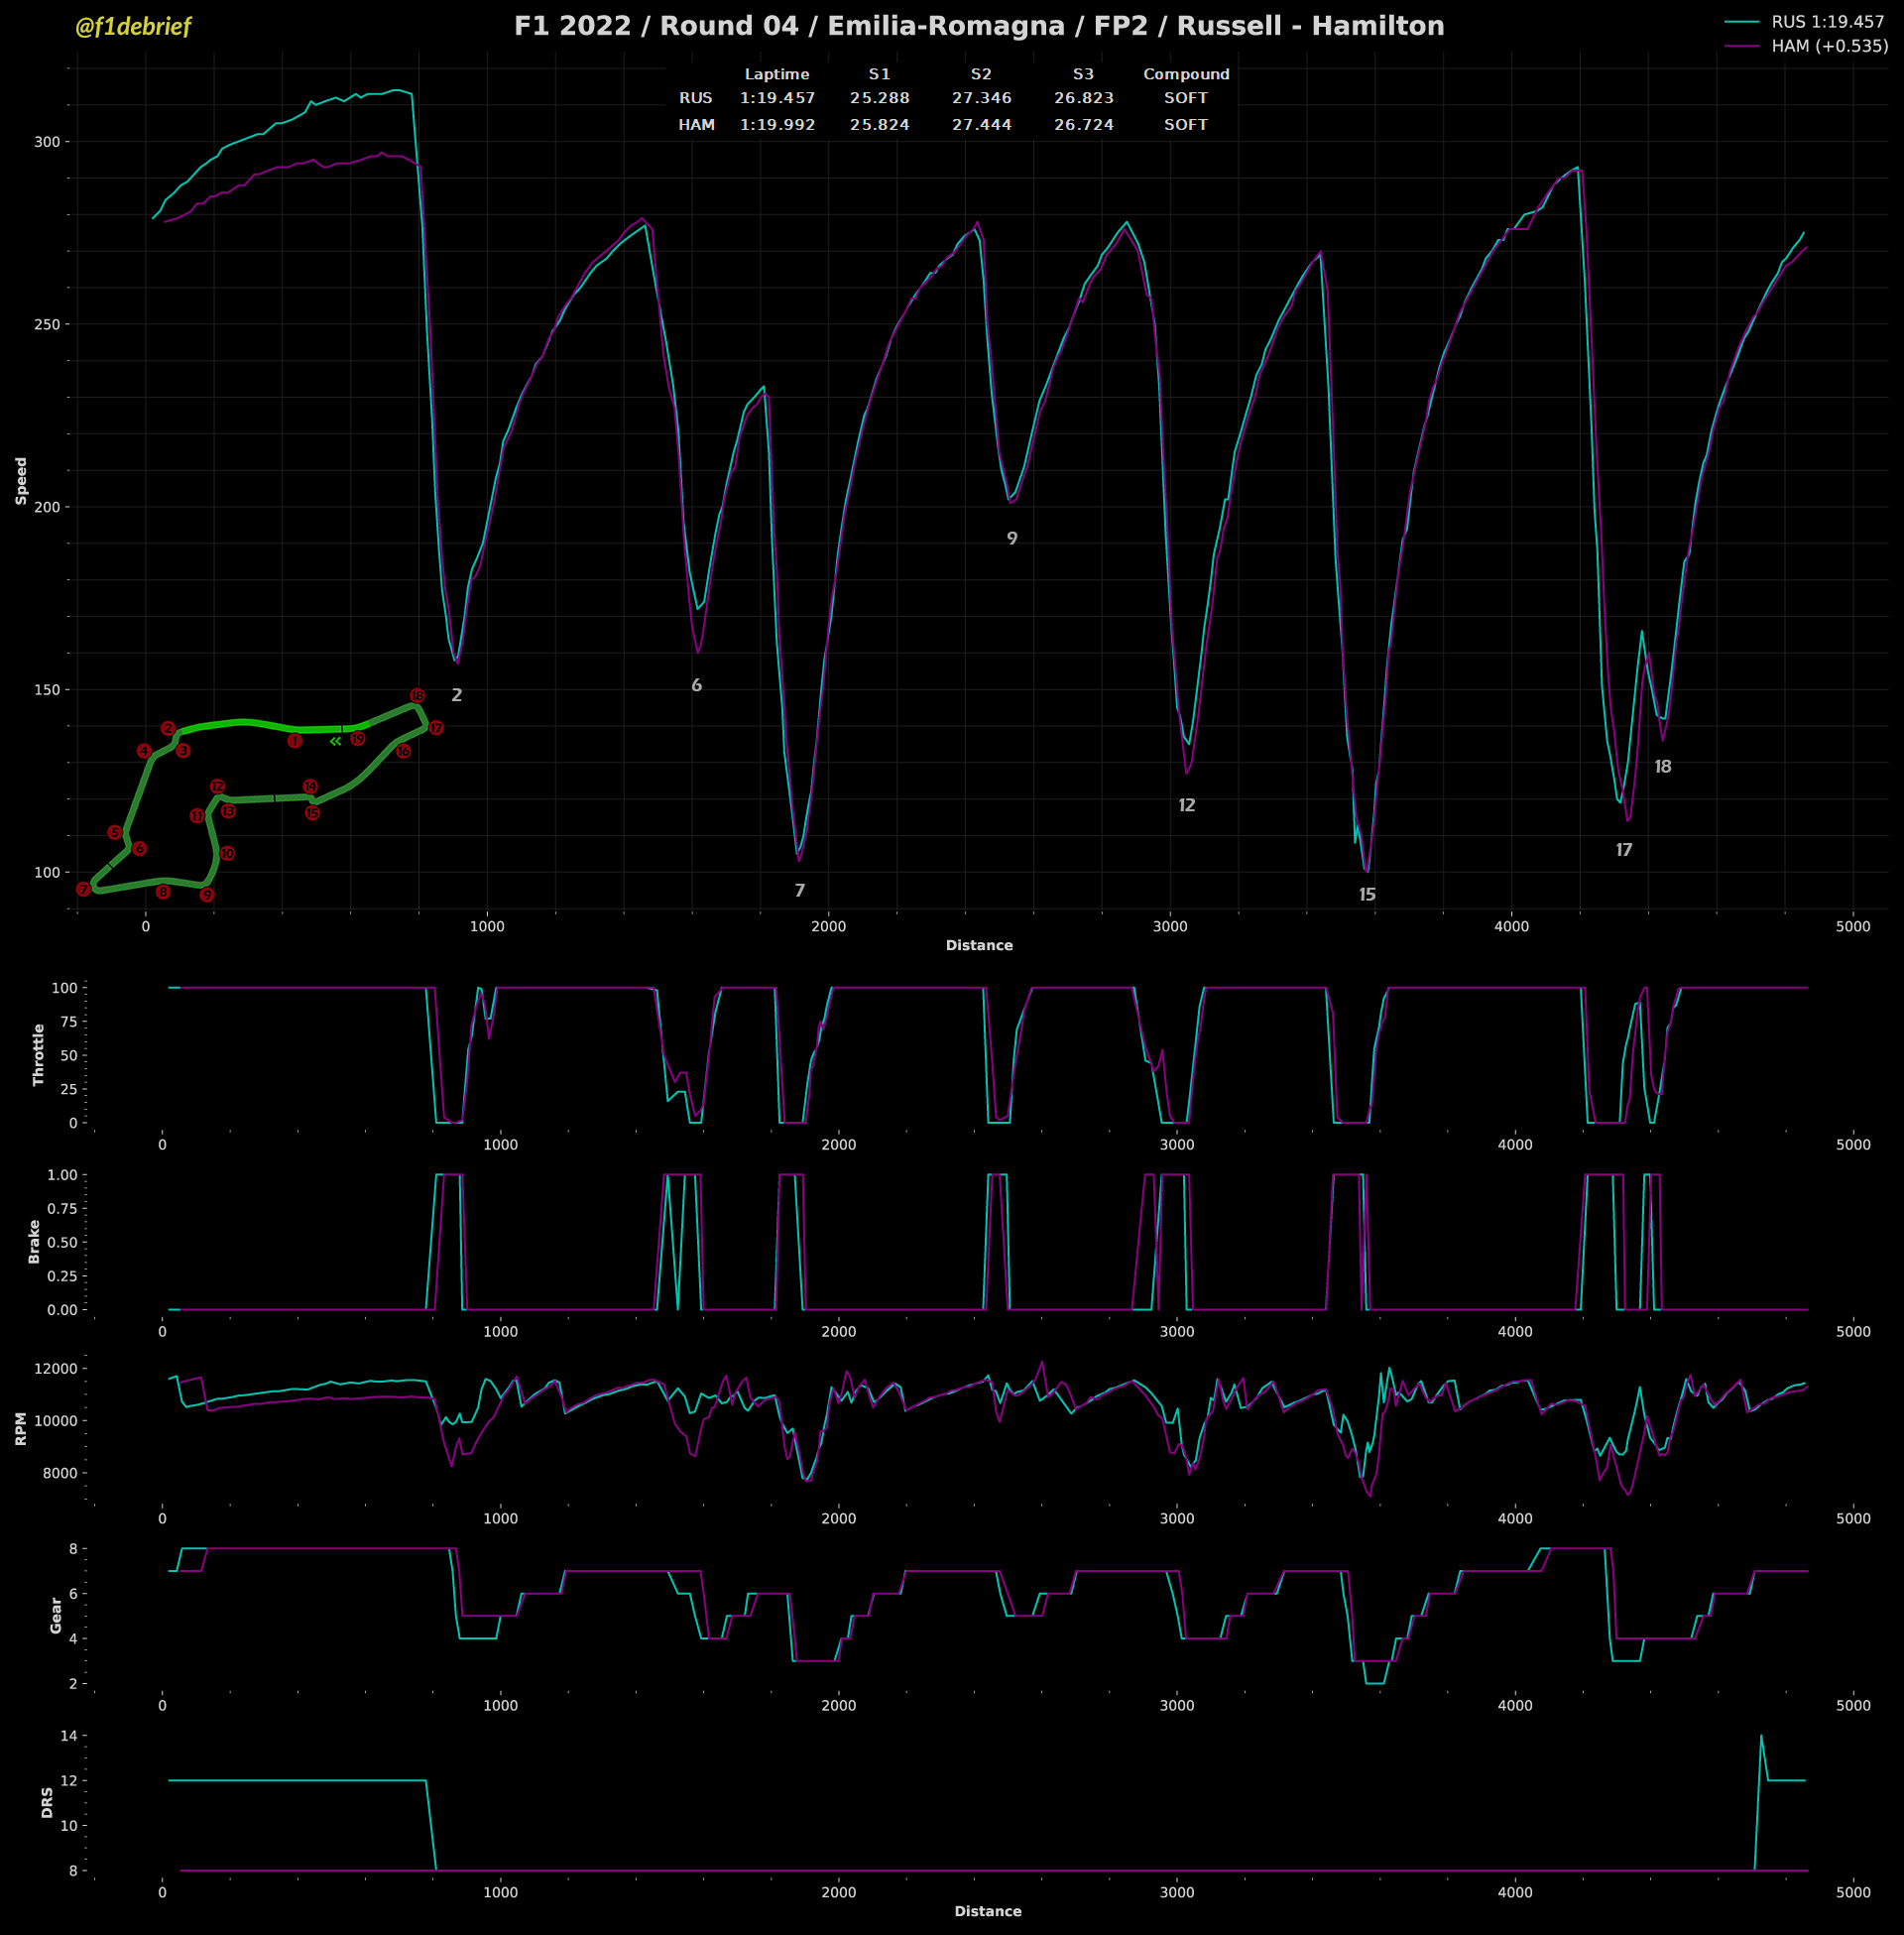Click the chart title F1 2022 Round 04
The image size is (1904, 1935).
979,26
